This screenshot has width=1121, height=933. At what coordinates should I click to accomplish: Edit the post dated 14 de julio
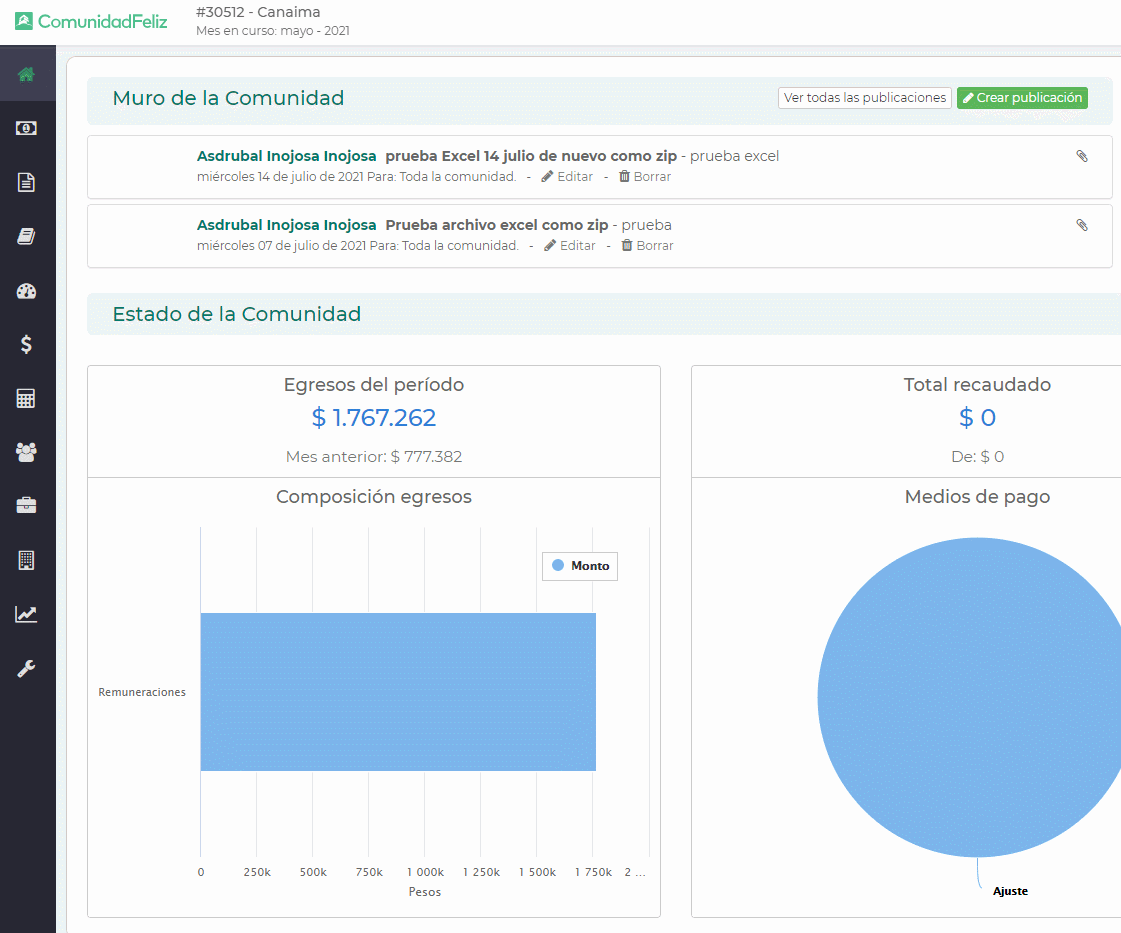[x=567, y=177]
